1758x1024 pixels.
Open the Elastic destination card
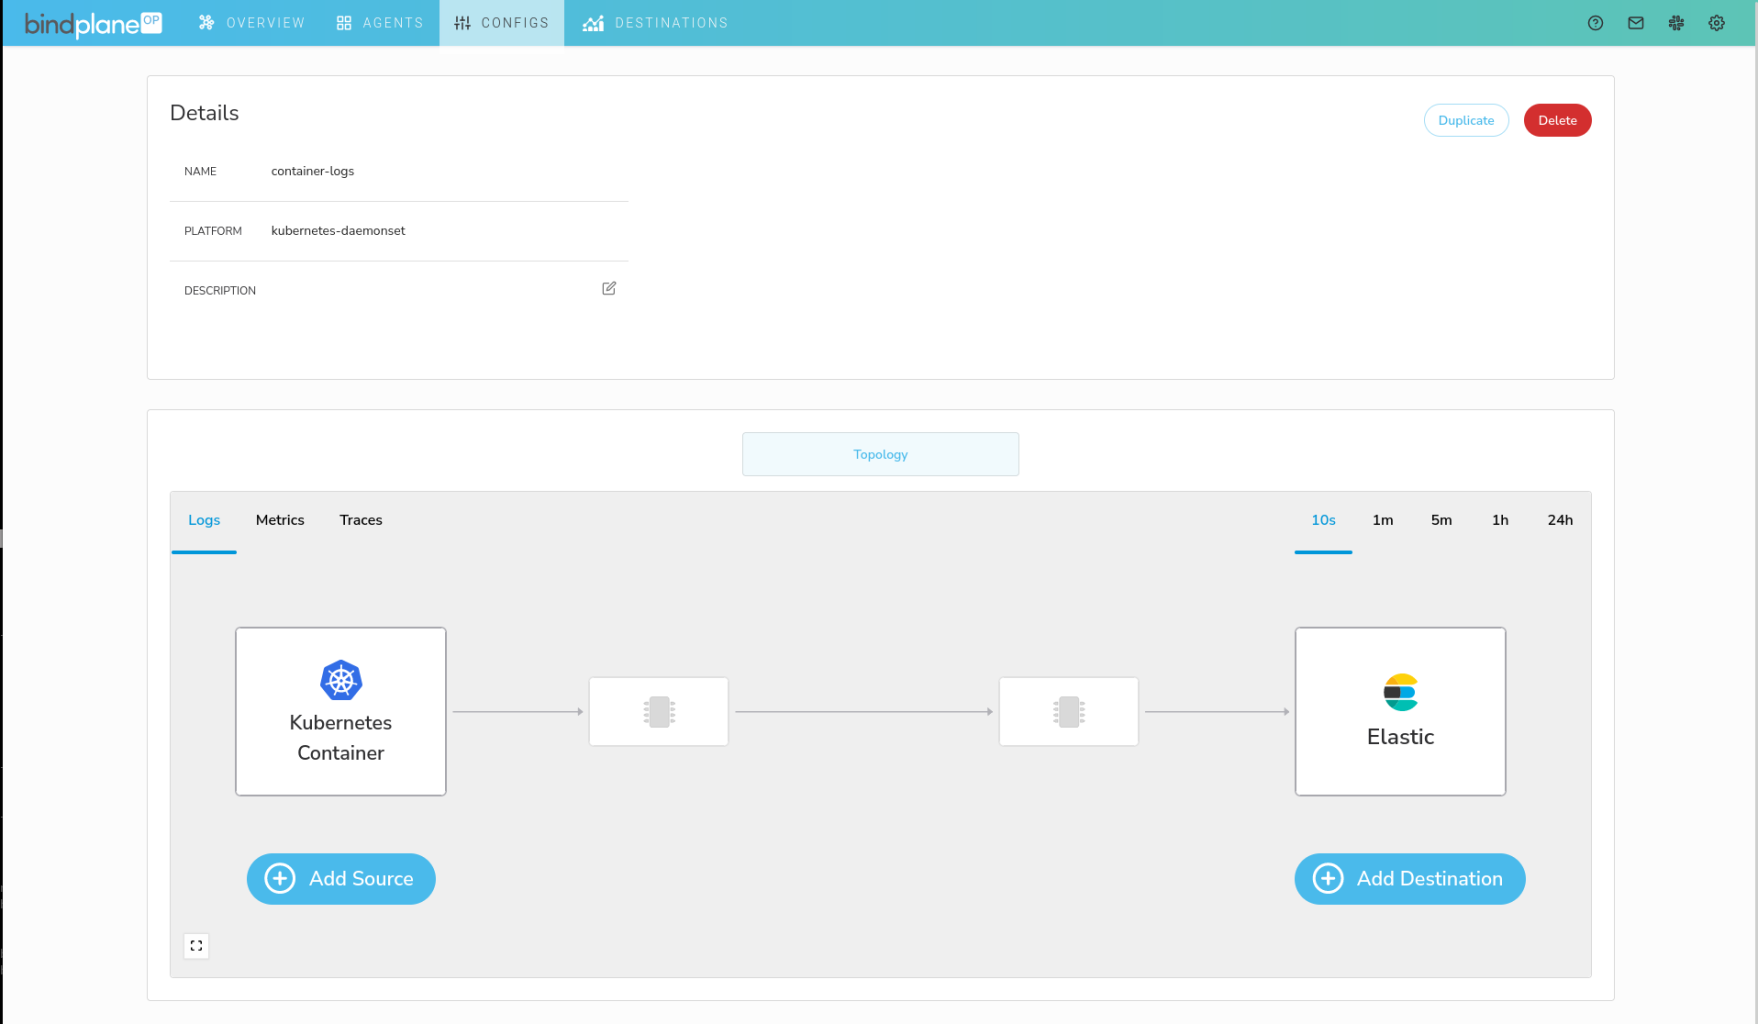(x=1400, y=712)
